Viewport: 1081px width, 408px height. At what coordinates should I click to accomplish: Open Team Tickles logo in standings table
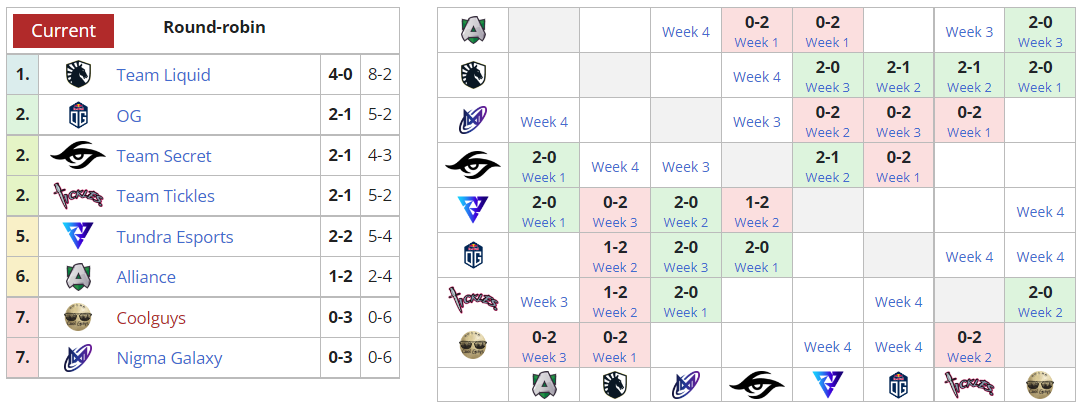pyautogui.click(x=77, y=196)
